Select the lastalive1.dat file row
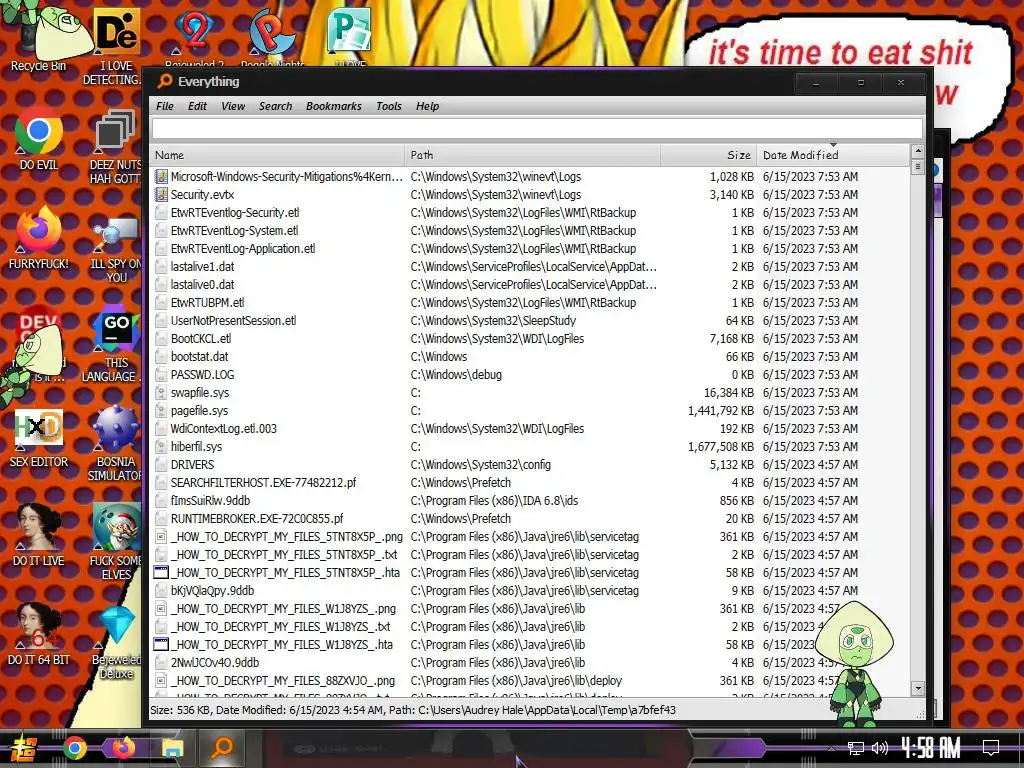This screenshot has height=768, width=1024. tap(530, 266)
